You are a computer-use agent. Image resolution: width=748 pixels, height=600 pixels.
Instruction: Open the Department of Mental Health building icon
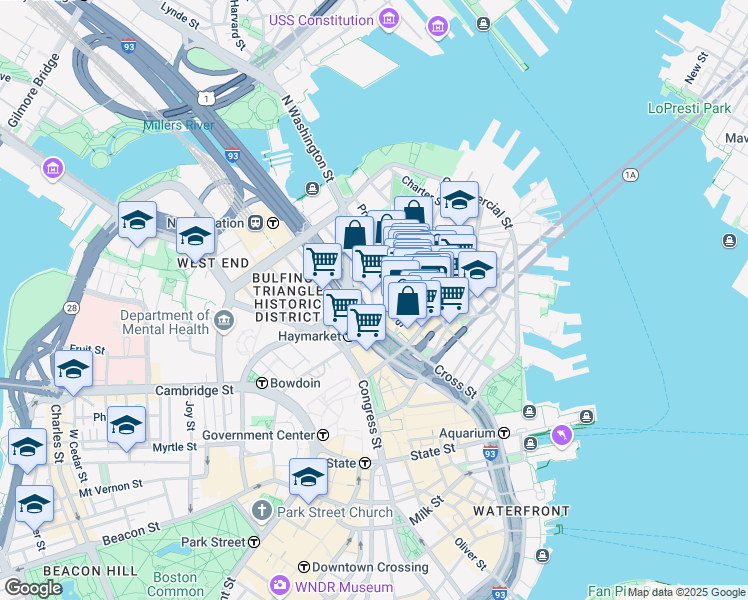click(x=224, y=320)
